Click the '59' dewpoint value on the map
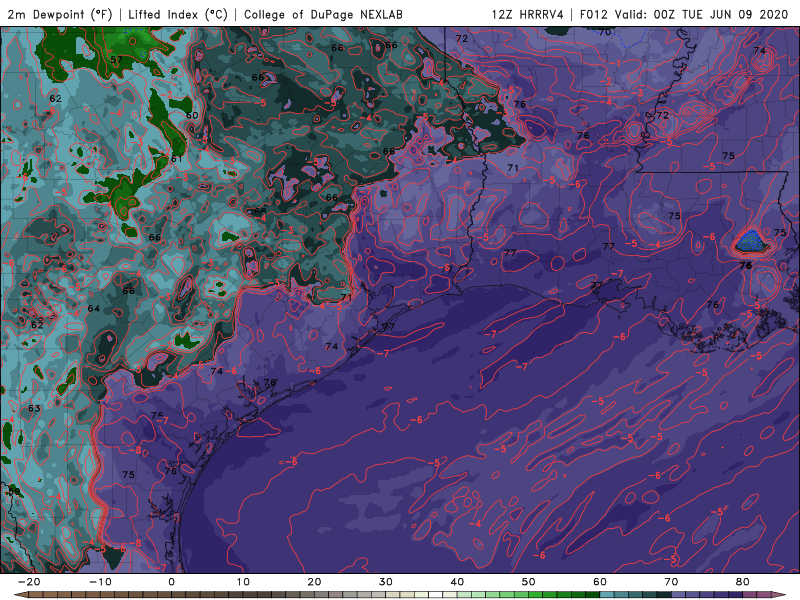The image size is (800, 600). coord(14,492)
